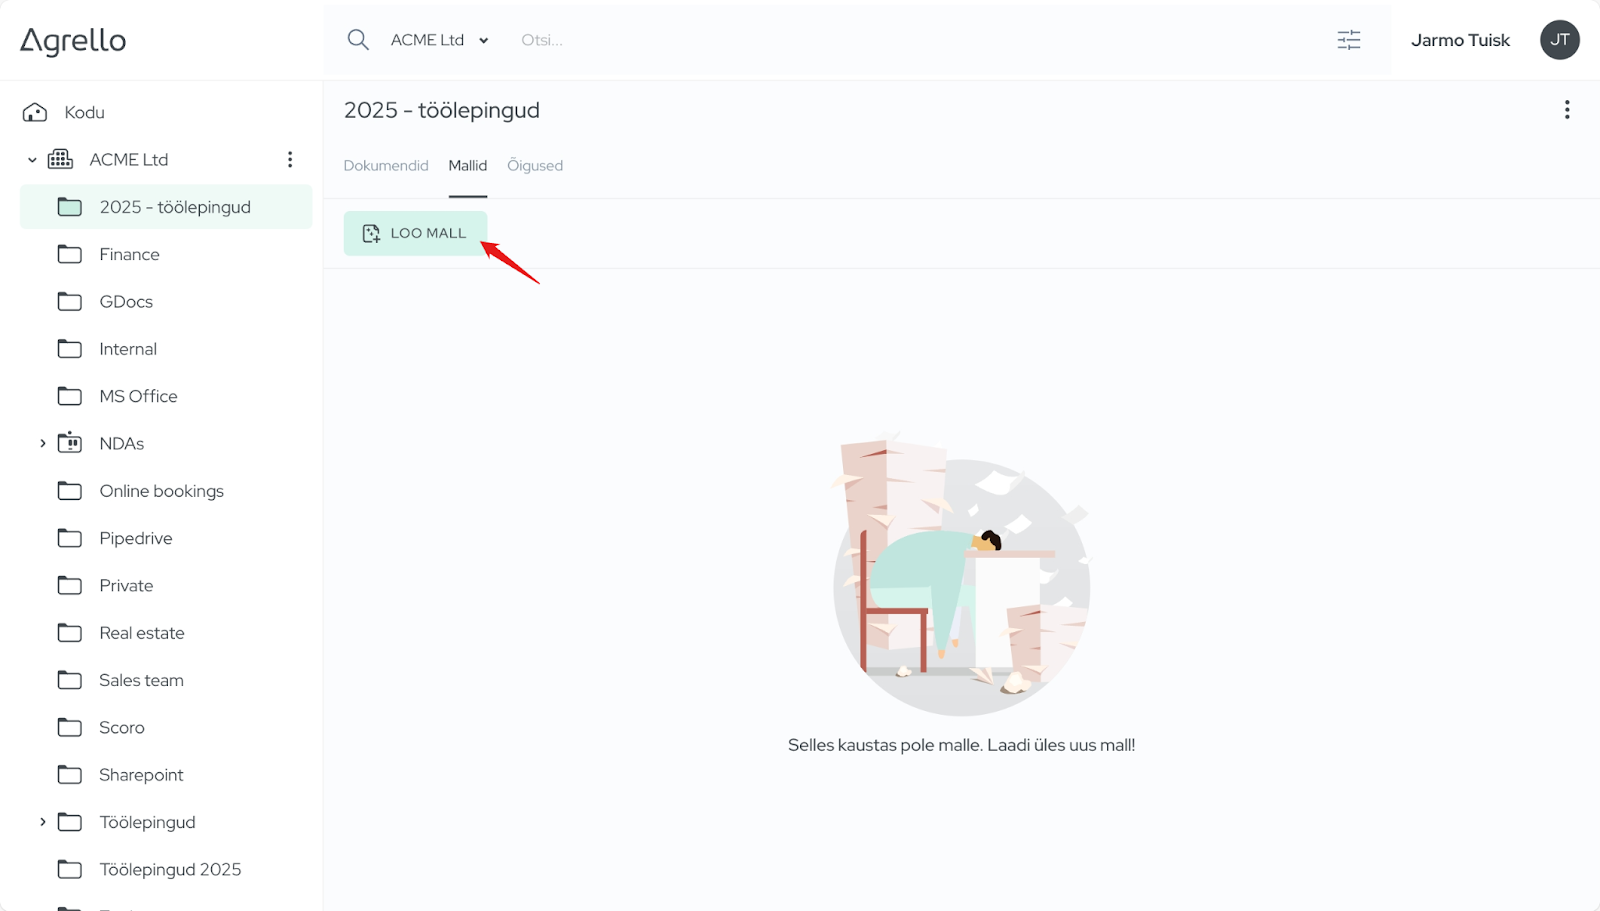Switch to the Õigused tab
This screenshot has width=1600, height=911.
pyautogui.click(x=535, y=166)
